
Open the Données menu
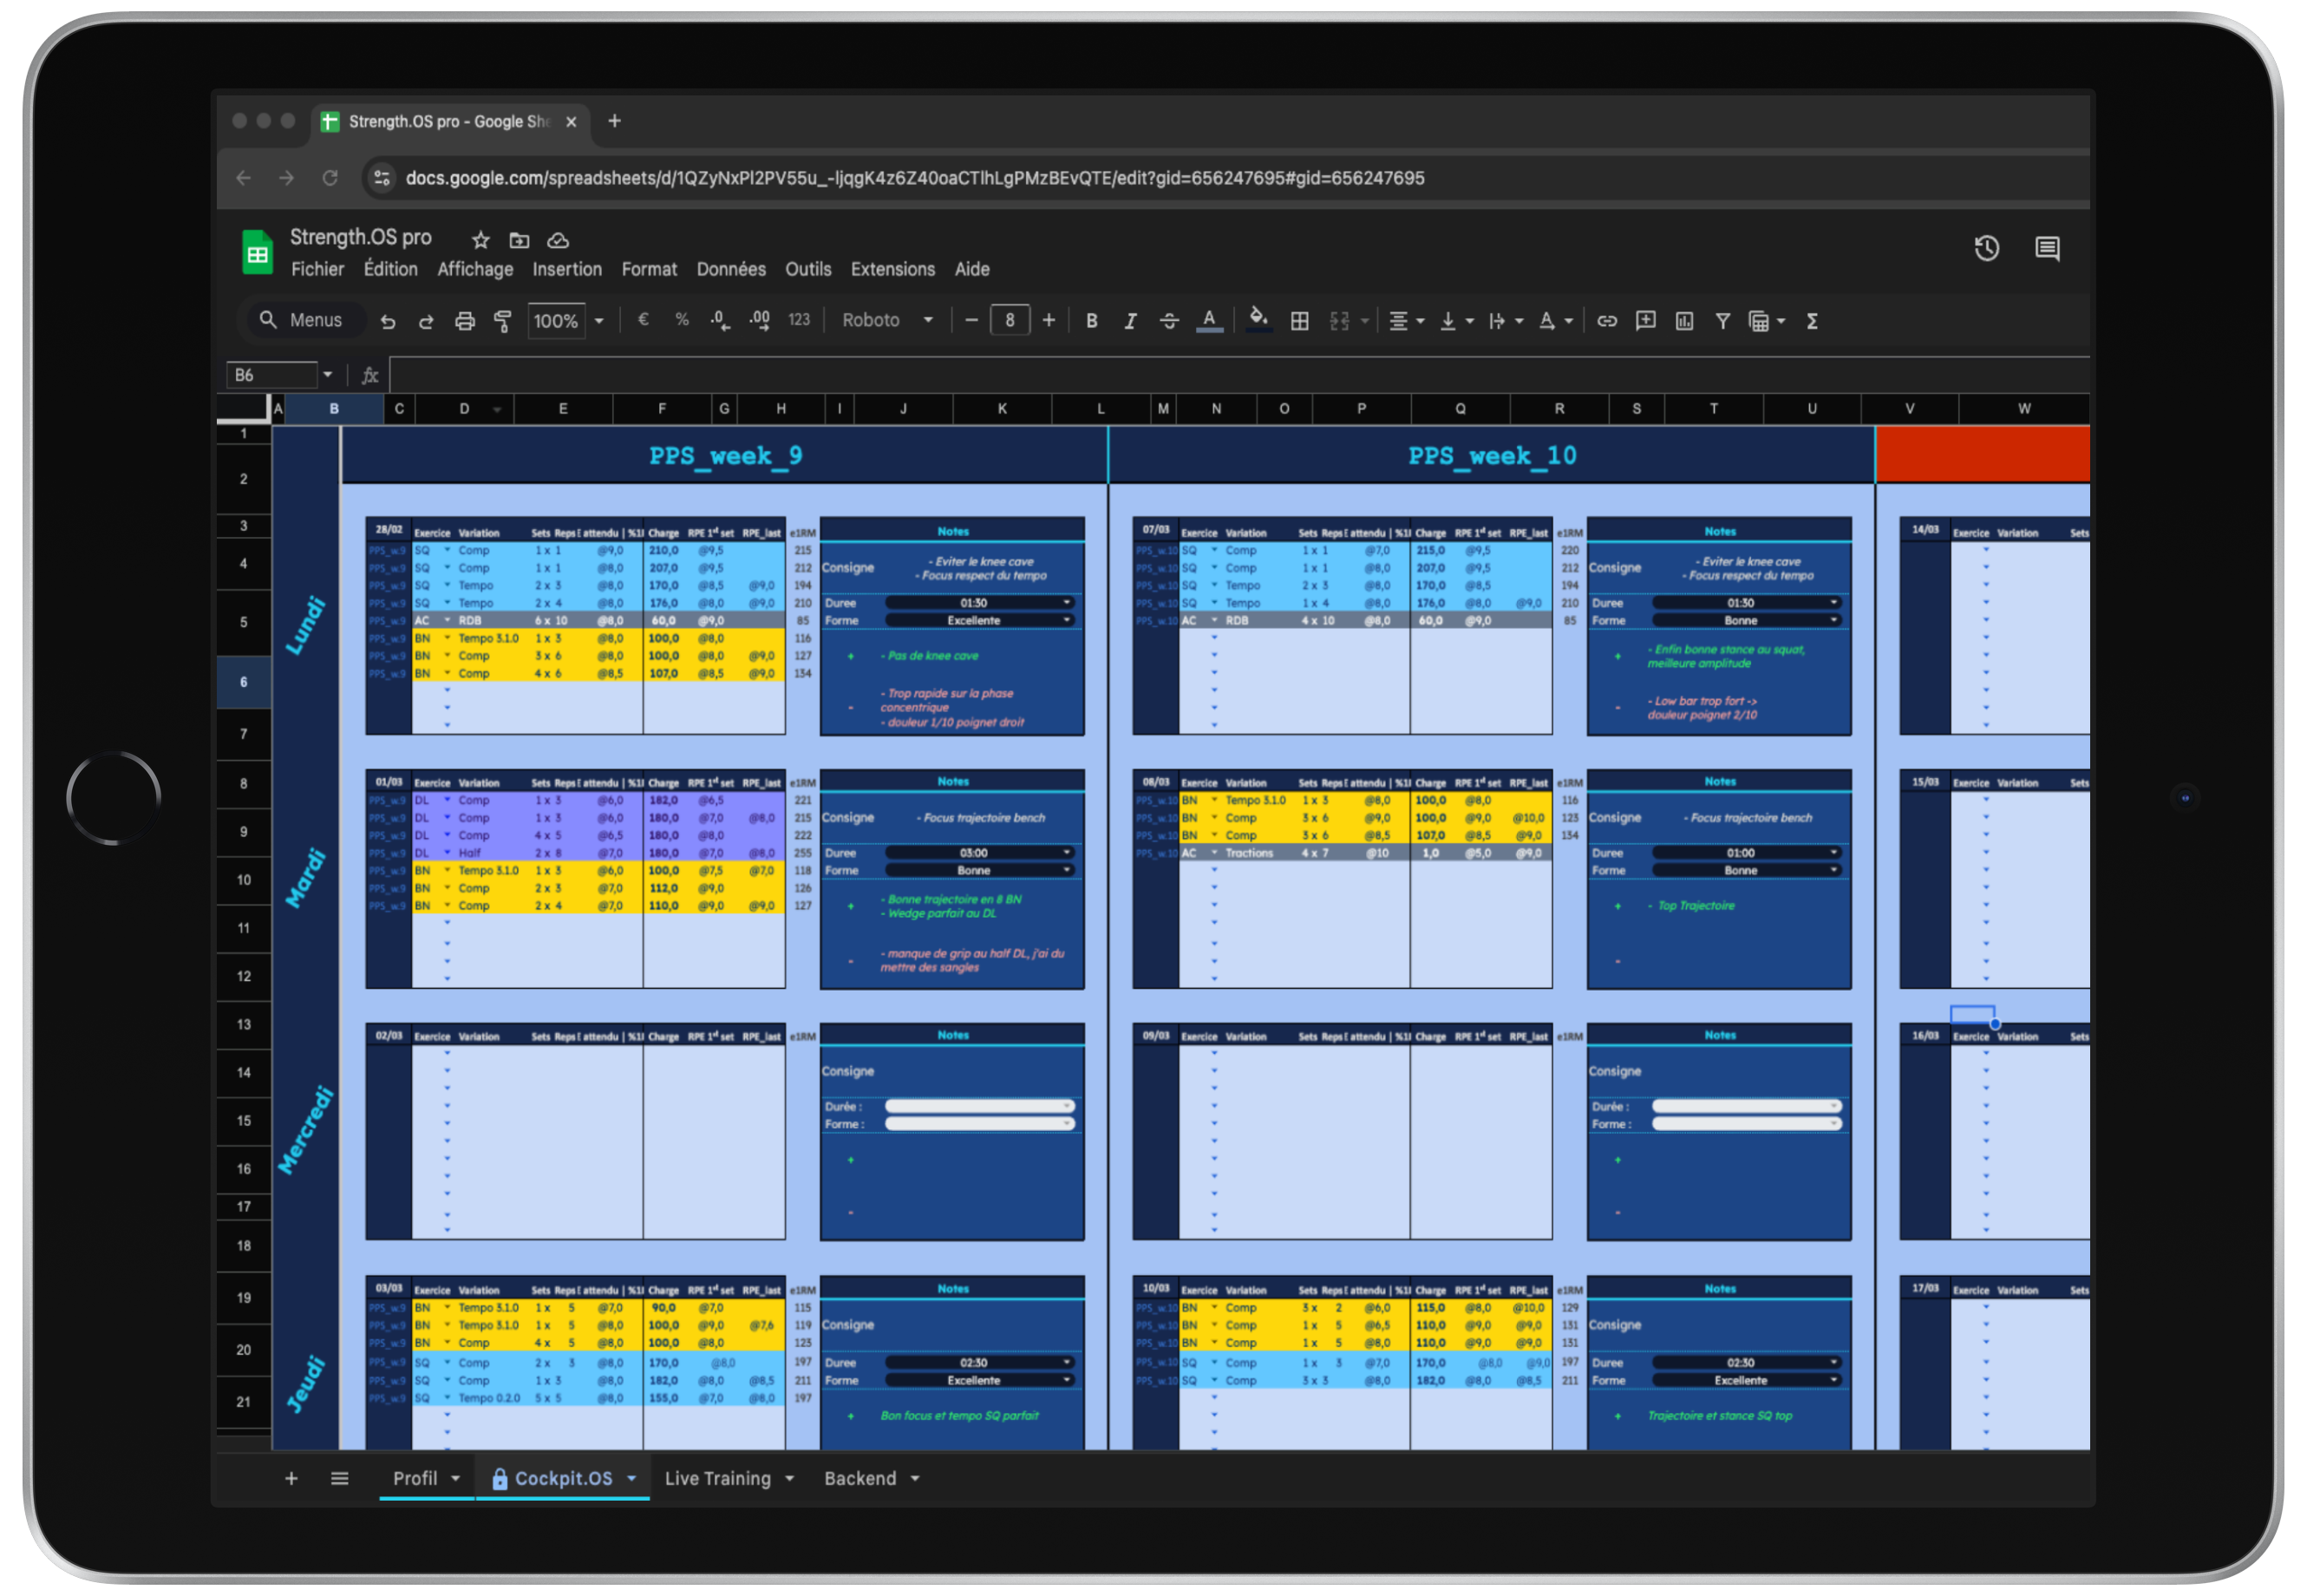[x=730, y=269]
